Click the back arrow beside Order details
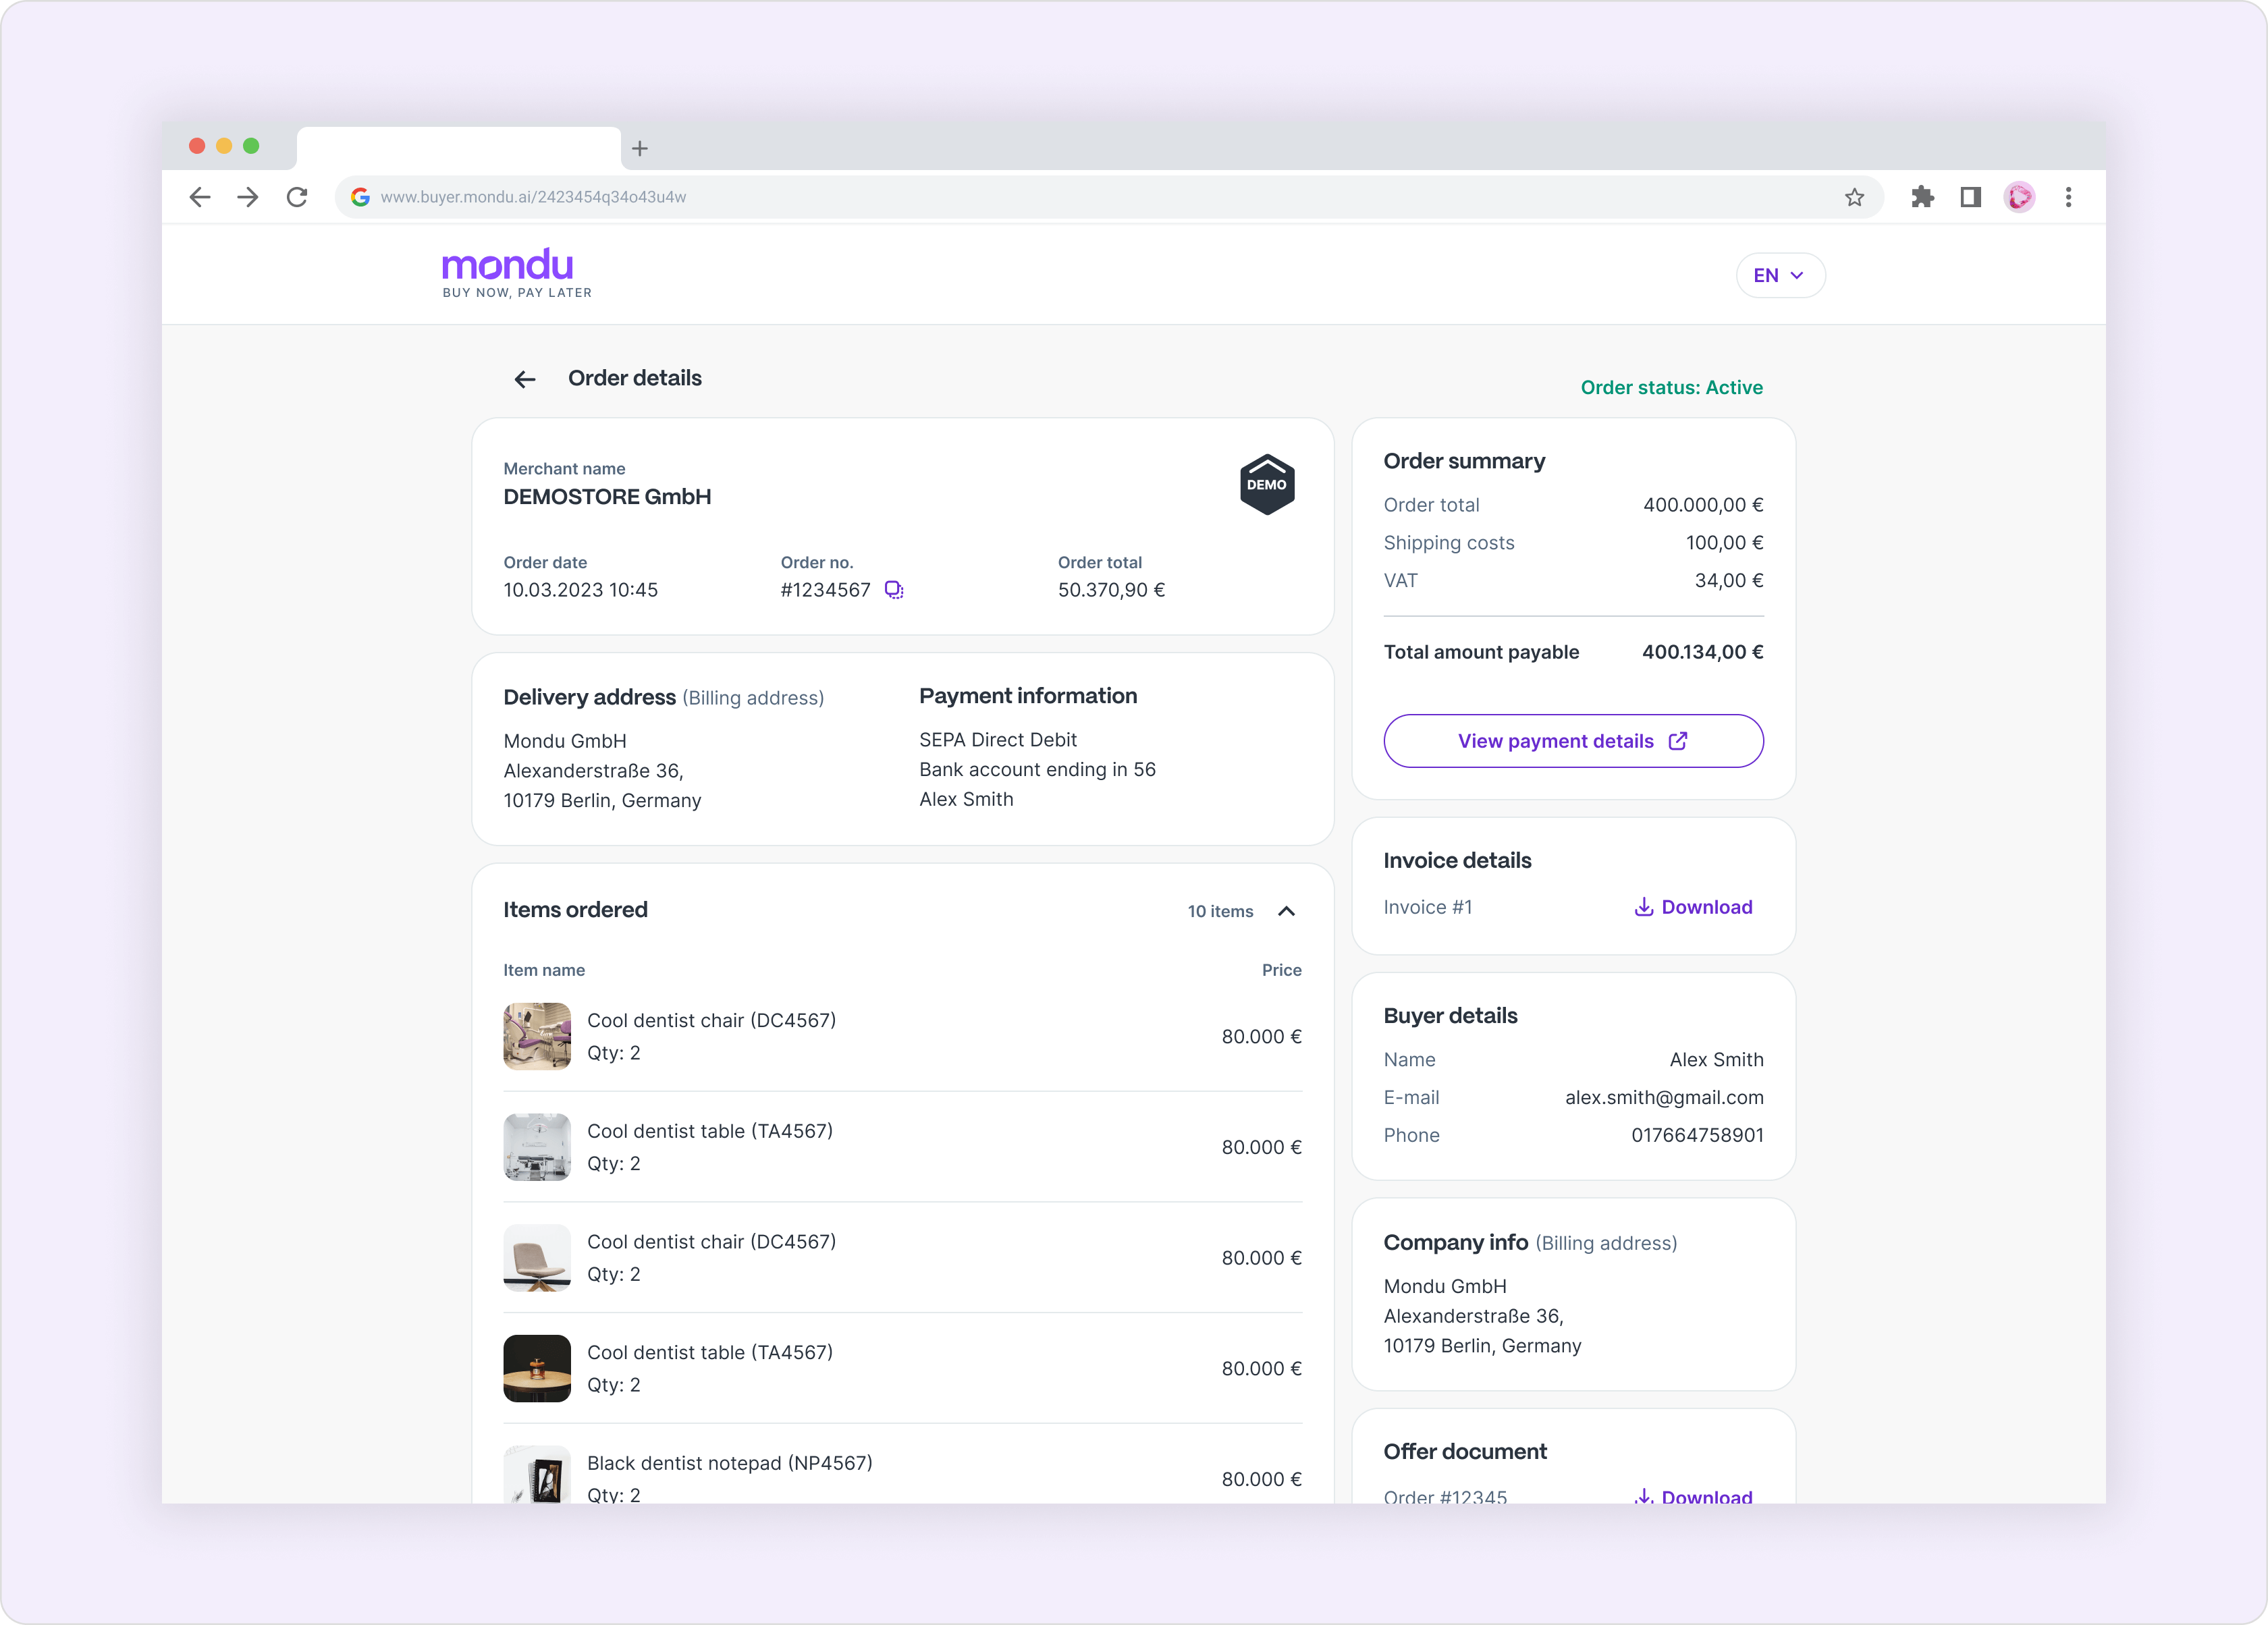The image size is (2268, 1625). tap(525, 379)
